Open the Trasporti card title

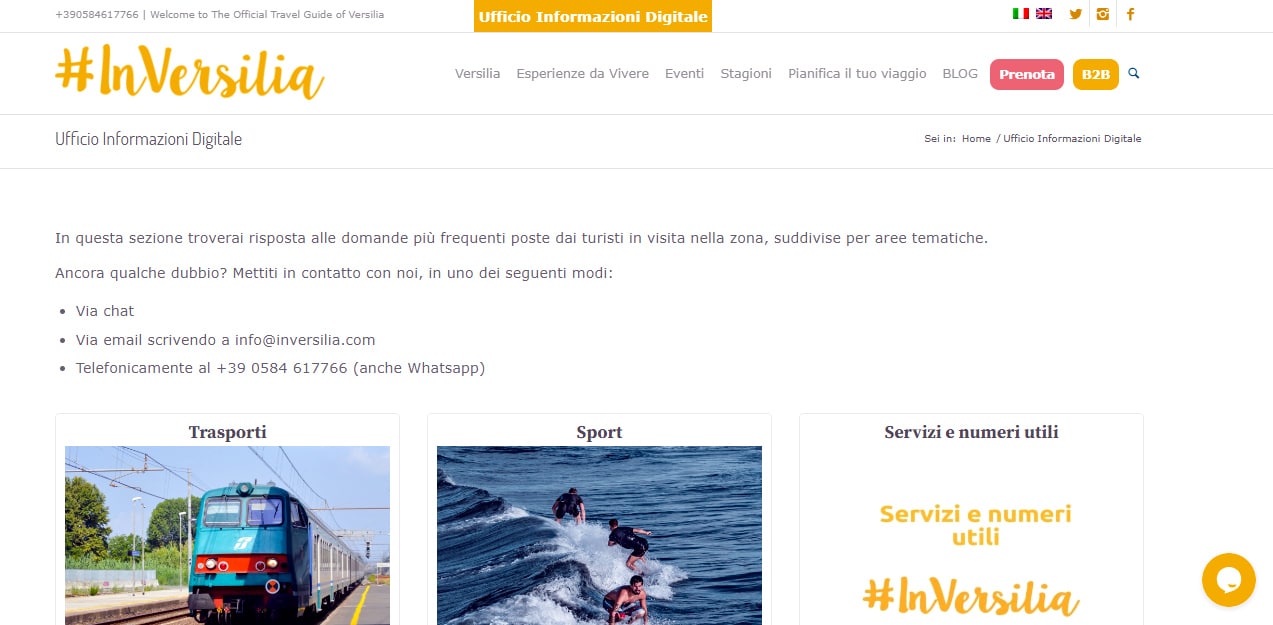click(228, 432)
